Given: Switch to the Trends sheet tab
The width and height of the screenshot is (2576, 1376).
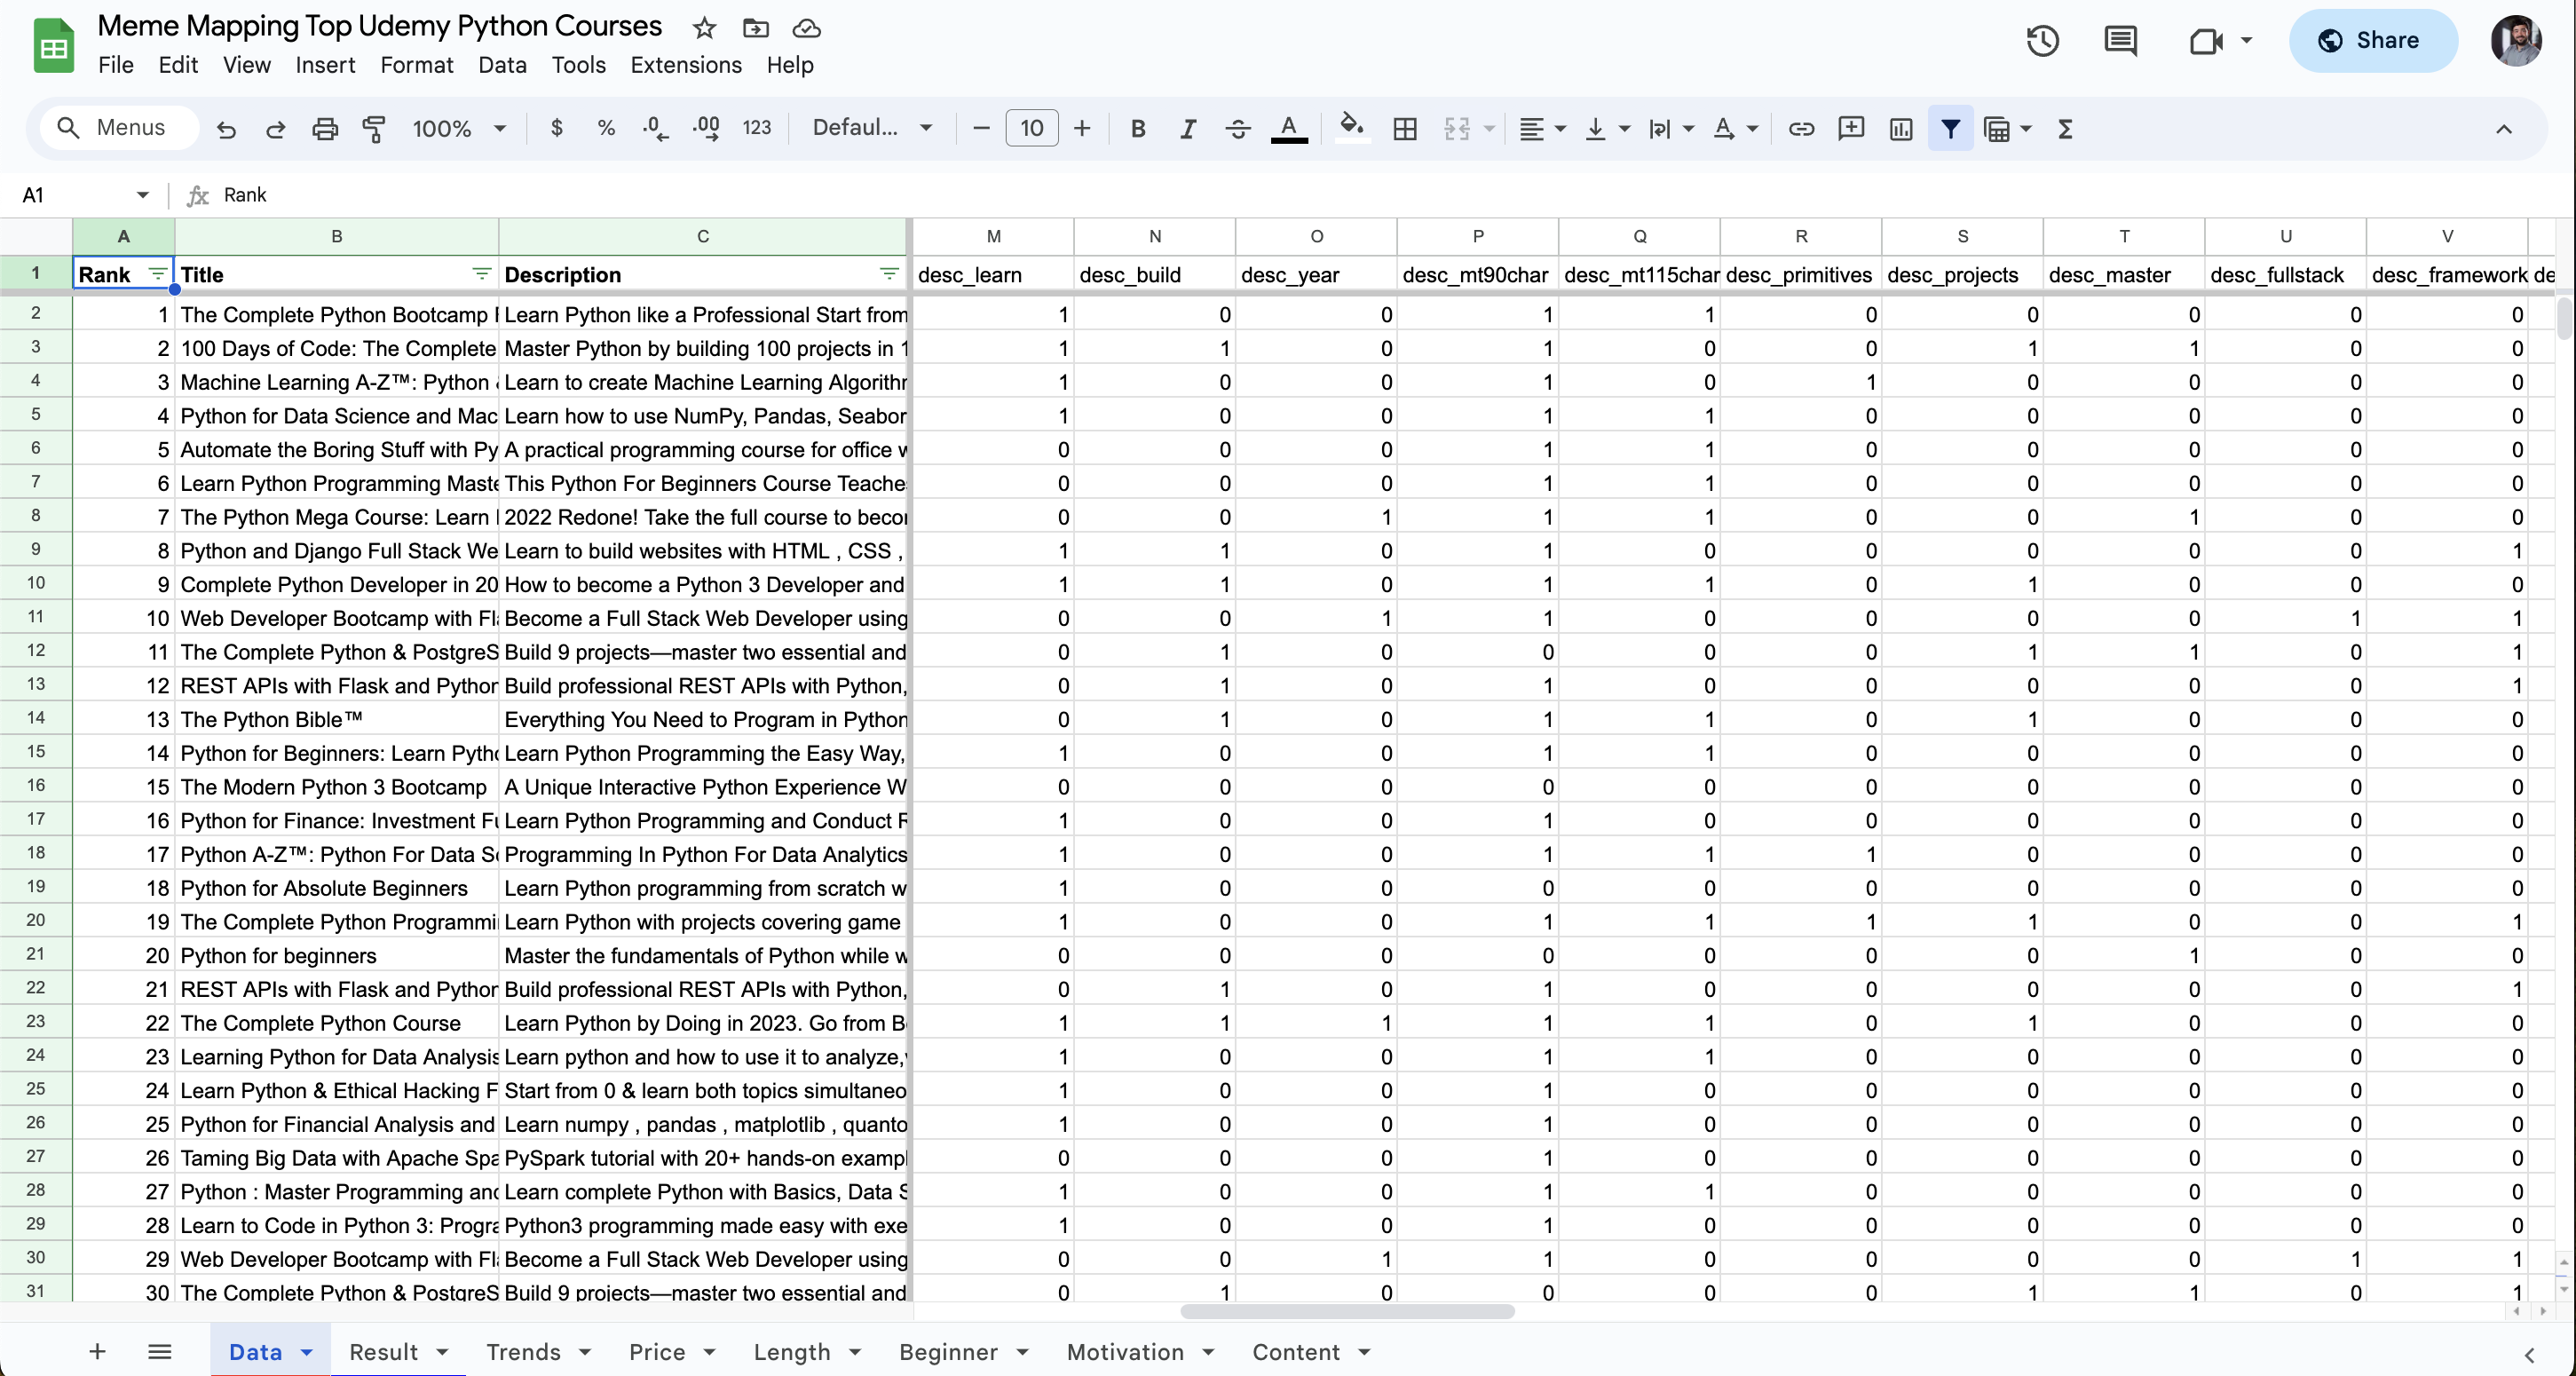Looking at the screenshot, I should pos(538,1351).
